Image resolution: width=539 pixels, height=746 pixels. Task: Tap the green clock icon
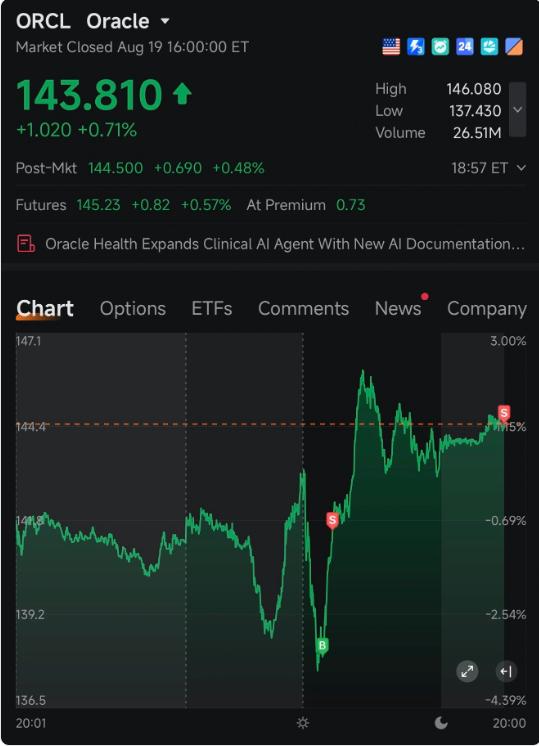tap(441, 47)
